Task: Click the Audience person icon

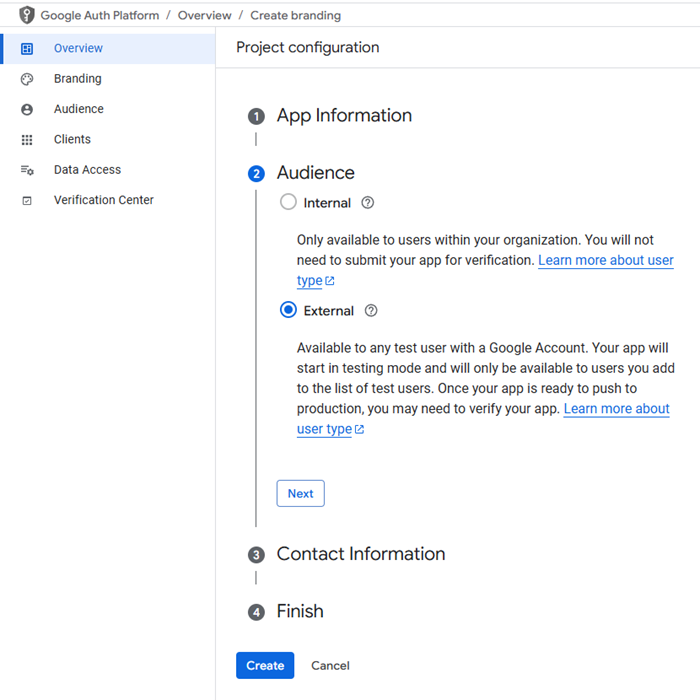Action: [x=27, y=109]
